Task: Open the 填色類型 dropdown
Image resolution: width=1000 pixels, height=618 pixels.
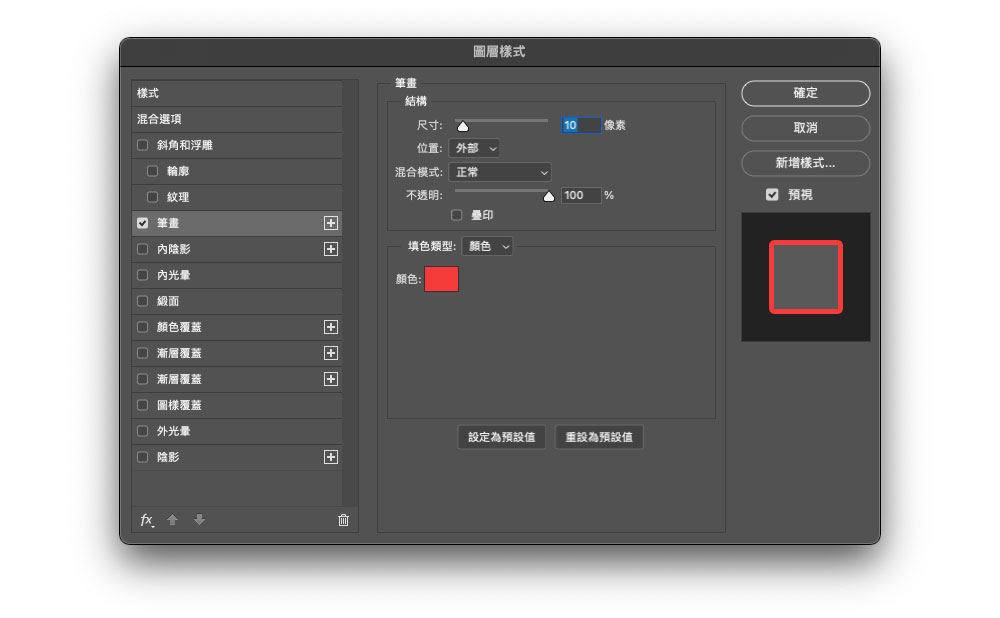Action: point(487,246)
